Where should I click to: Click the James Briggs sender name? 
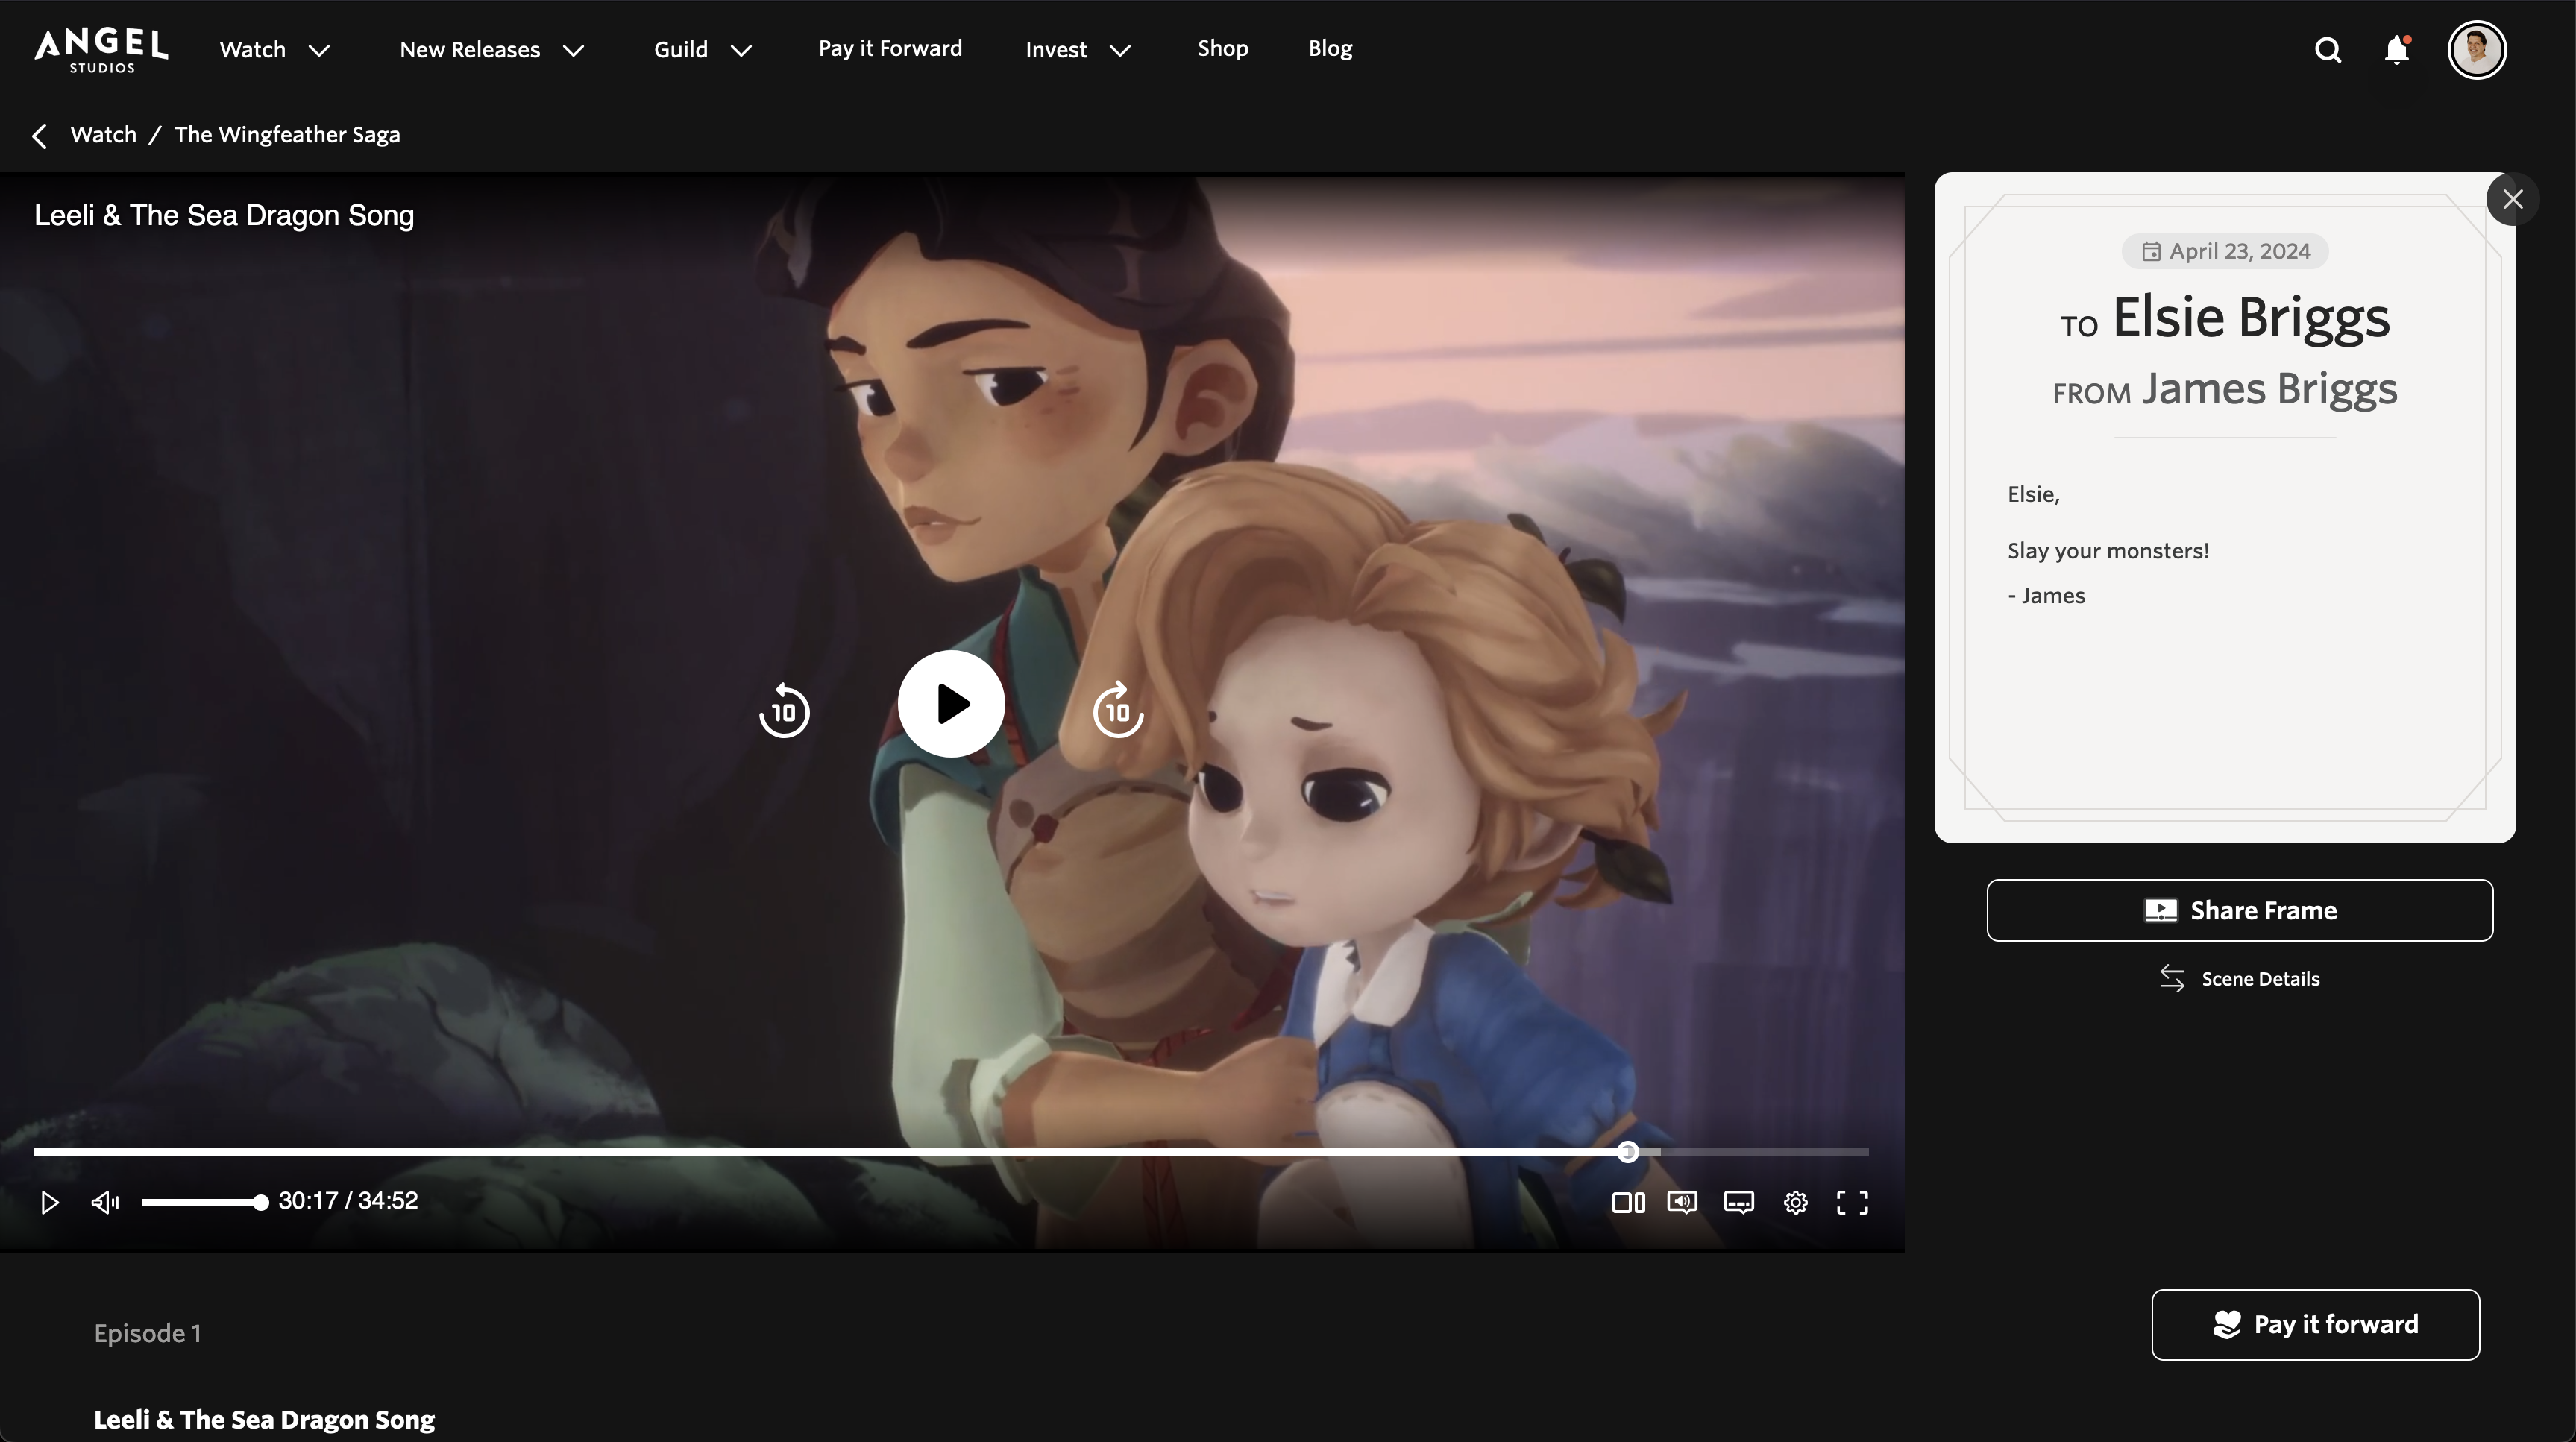[2269, 388]
